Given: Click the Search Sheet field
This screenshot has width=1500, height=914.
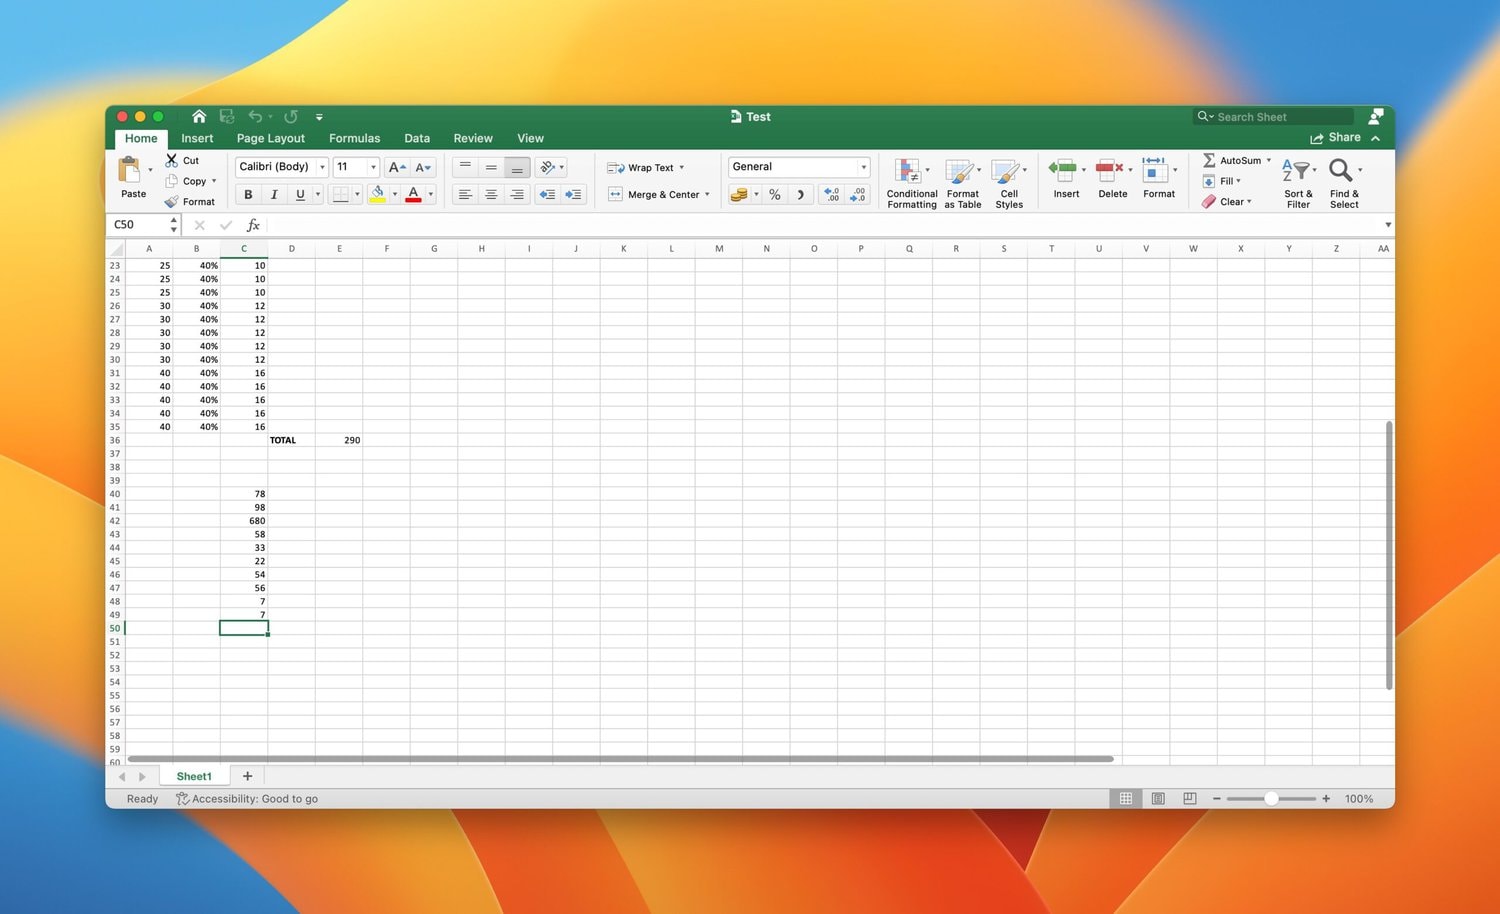Looking at the screenshot, I should [x=1270, y=117].
